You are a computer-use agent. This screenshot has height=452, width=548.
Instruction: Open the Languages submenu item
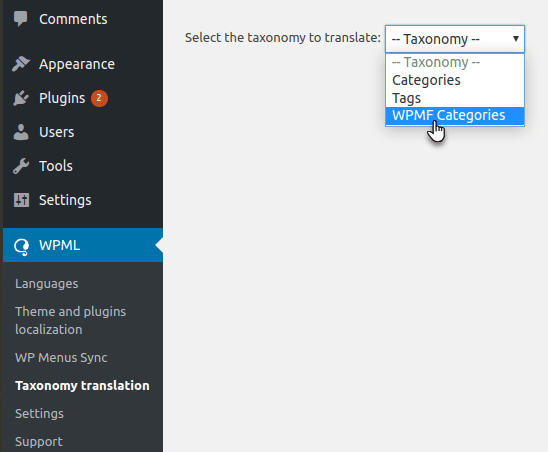click(46, 284)
